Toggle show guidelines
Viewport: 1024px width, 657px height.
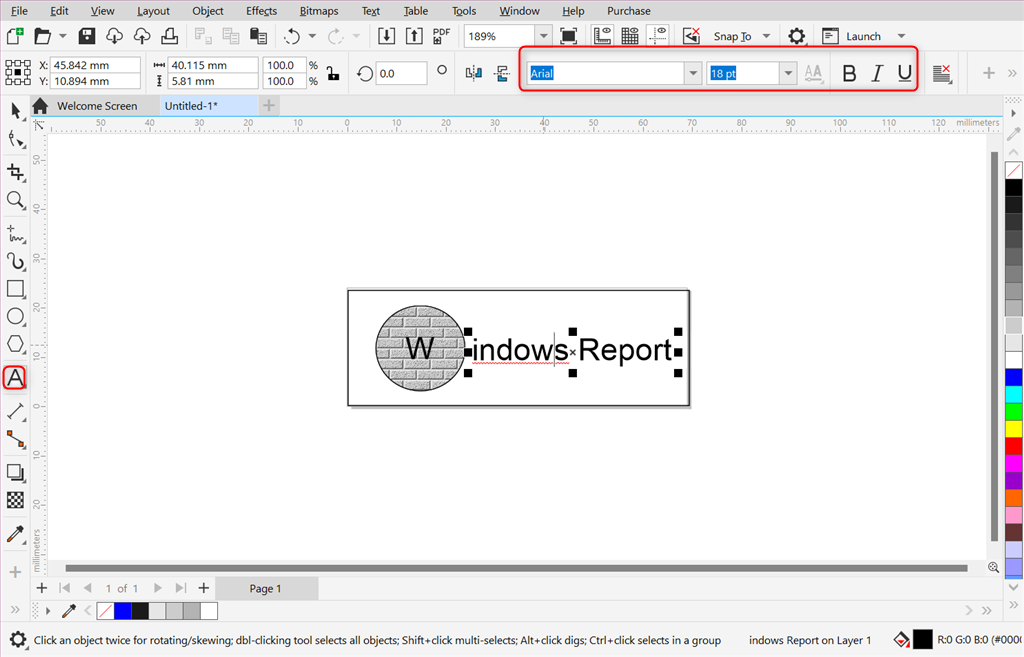click(x=658, y=36)
